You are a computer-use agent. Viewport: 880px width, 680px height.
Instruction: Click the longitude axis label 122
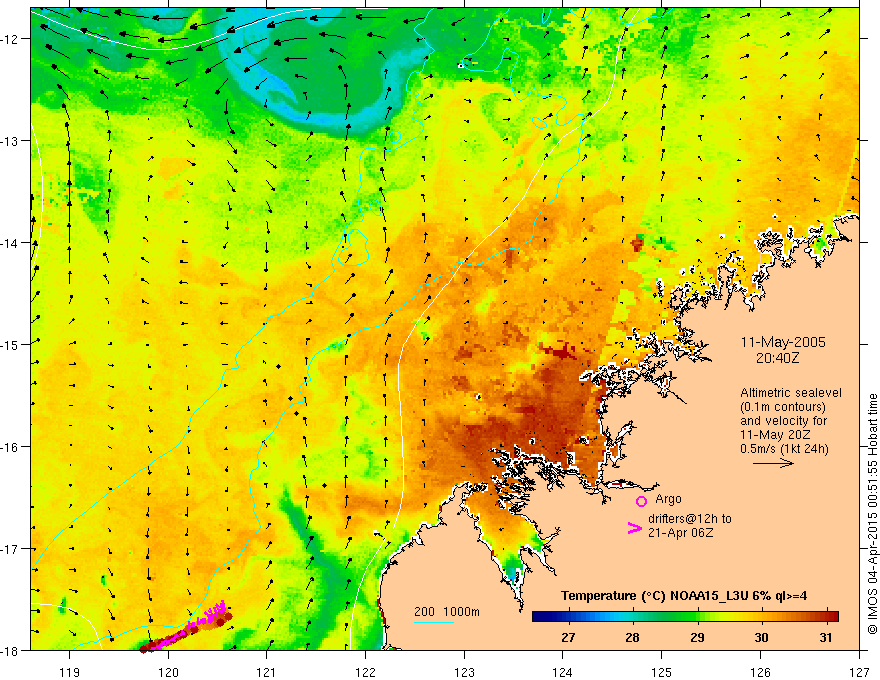365,672
